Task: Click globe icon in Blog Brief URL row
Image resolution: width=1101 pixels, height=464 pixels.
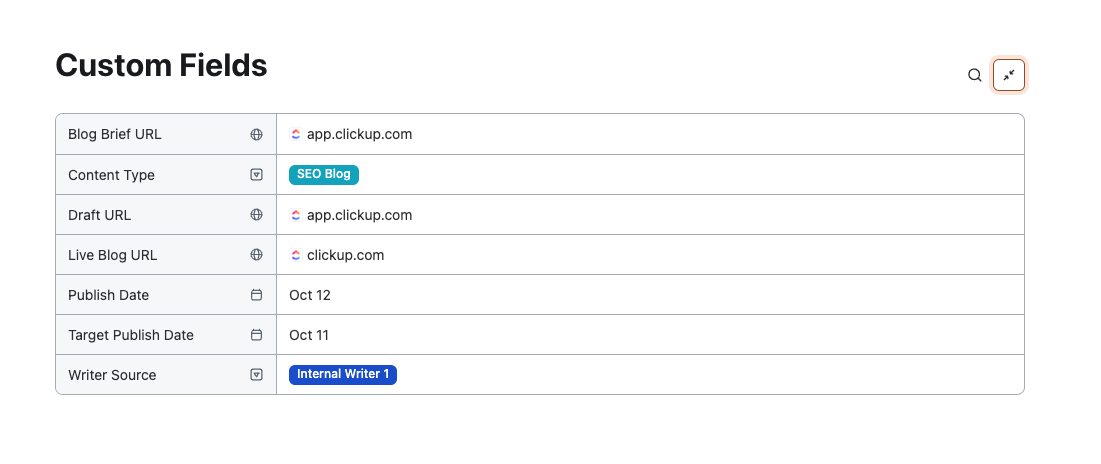Action: [256, 134]
